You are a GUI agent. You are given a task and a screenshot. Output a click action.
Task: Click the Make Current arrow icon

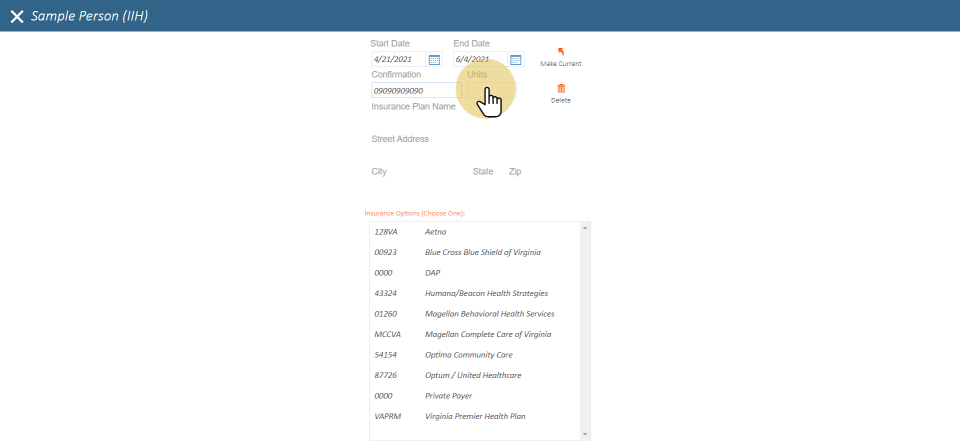[x=560, y=52]
